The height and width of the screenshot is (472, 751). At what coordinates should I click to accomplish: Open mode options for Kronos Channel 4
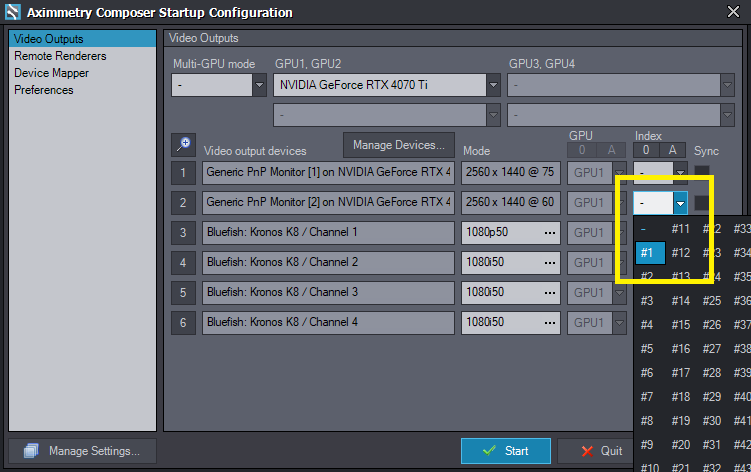548,324
